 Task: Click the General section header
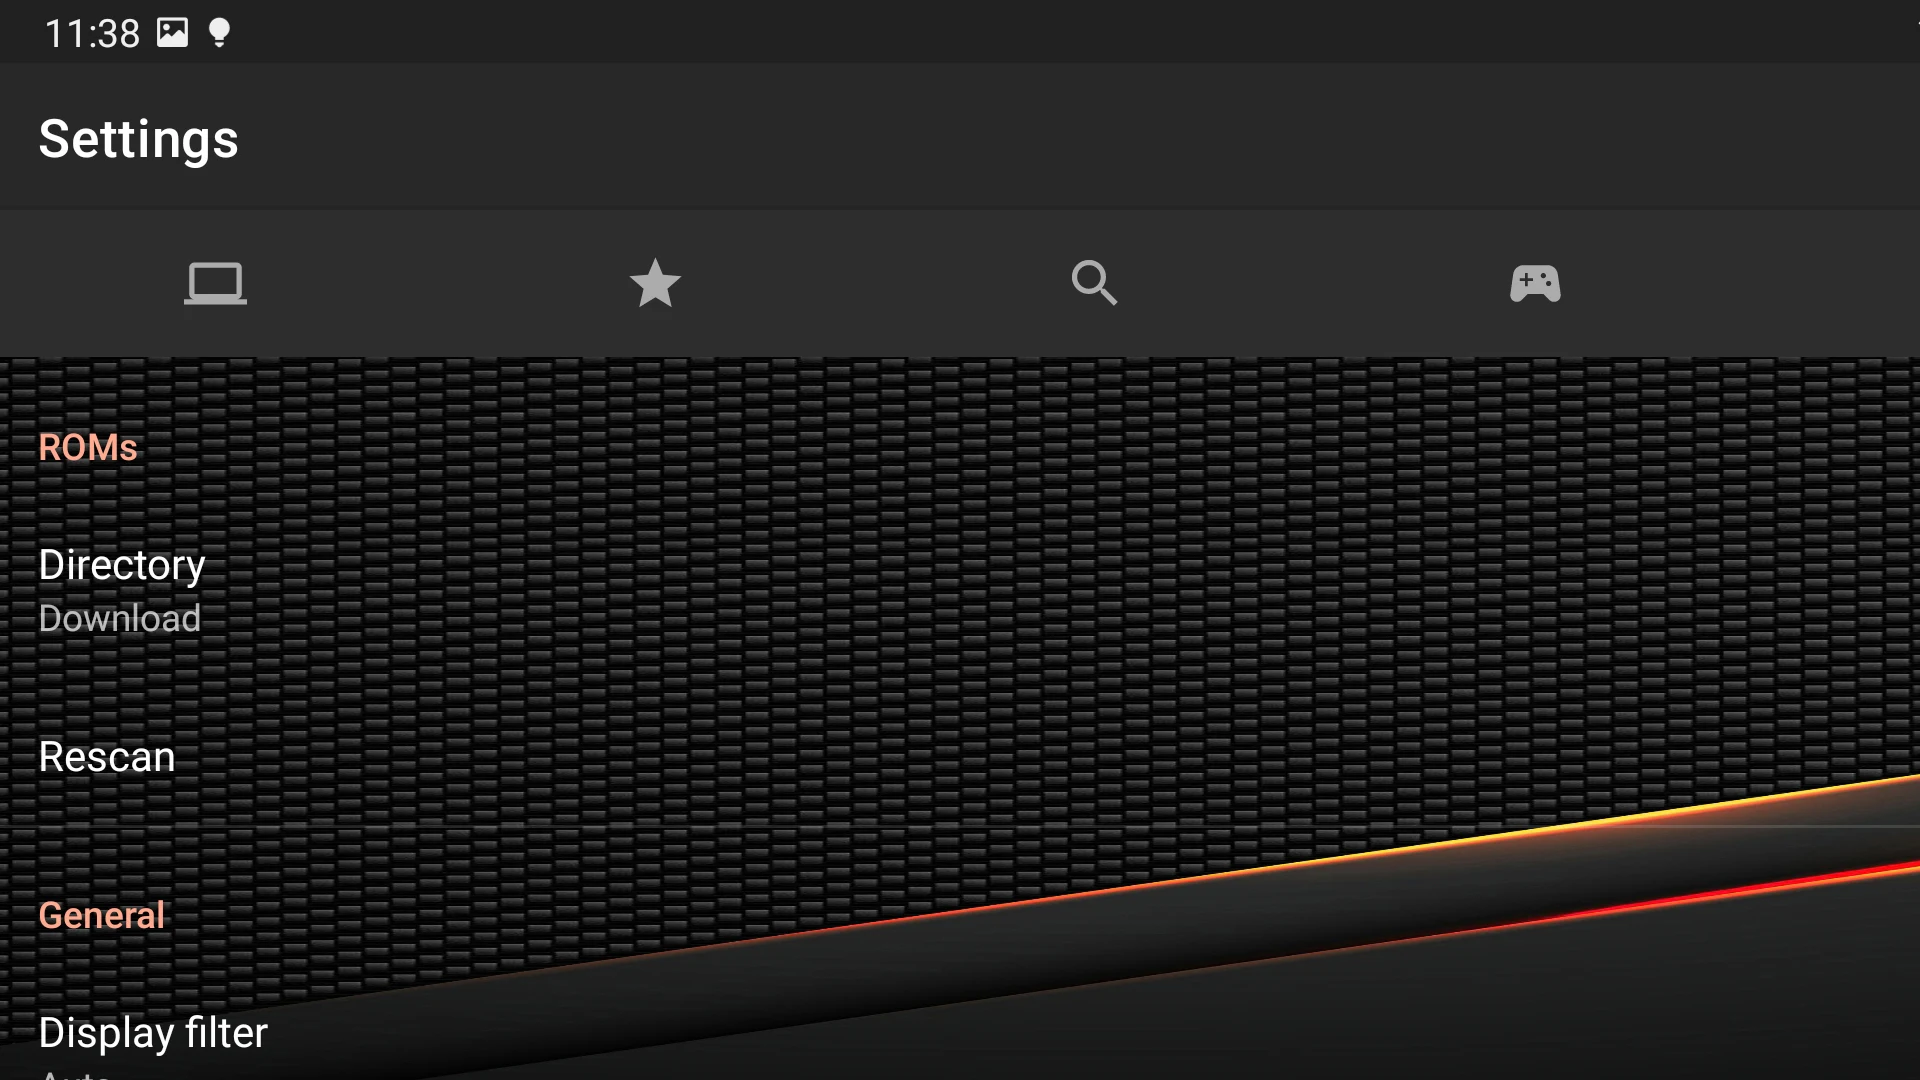(x=102, y=915)
